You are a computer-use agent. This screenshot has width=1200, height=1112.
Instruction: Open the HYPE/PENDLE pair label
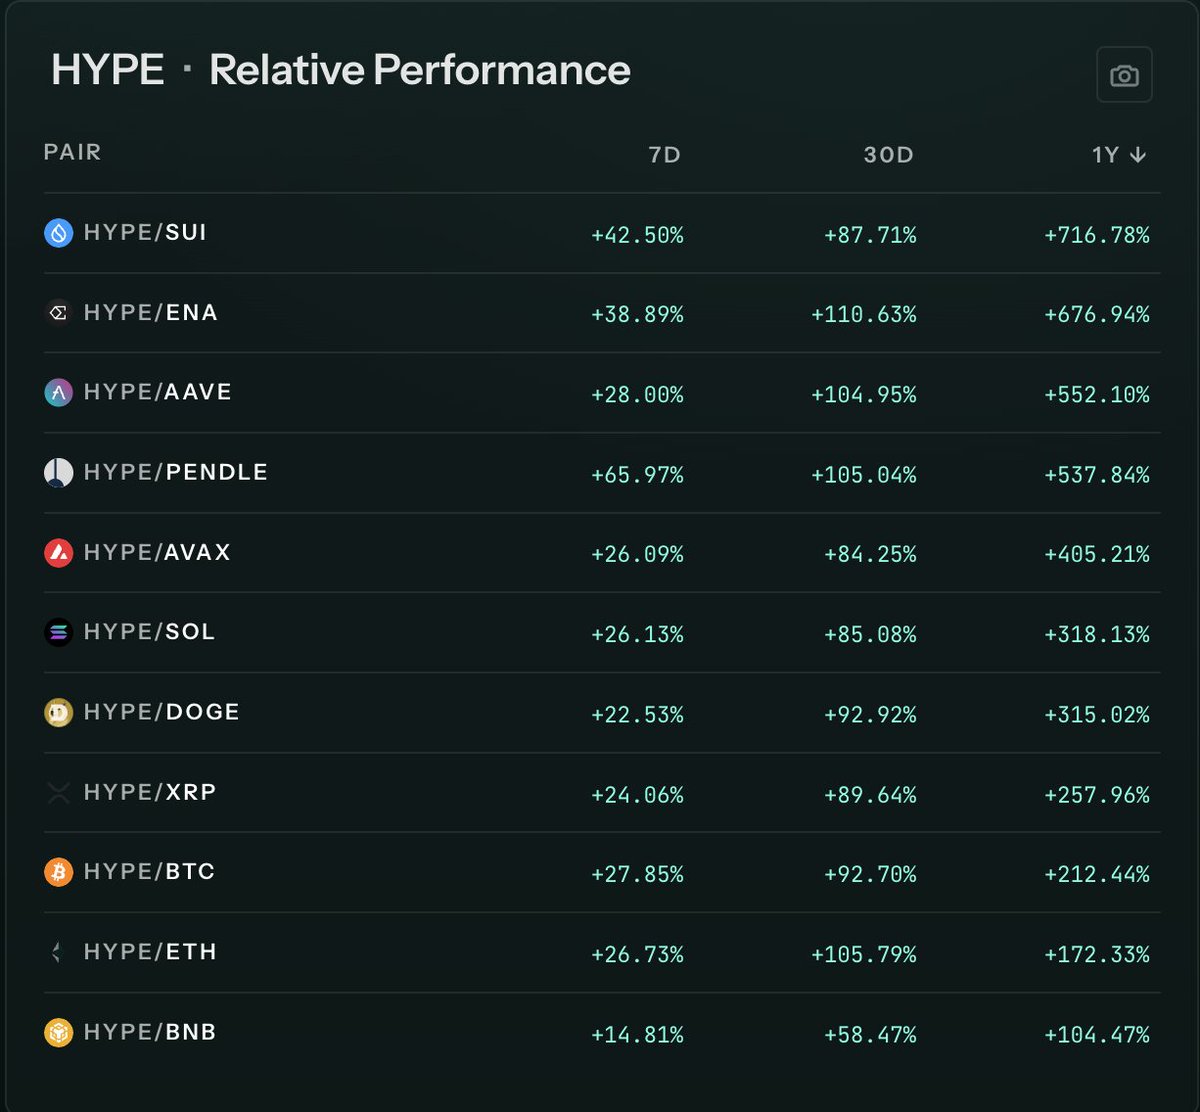176,472
